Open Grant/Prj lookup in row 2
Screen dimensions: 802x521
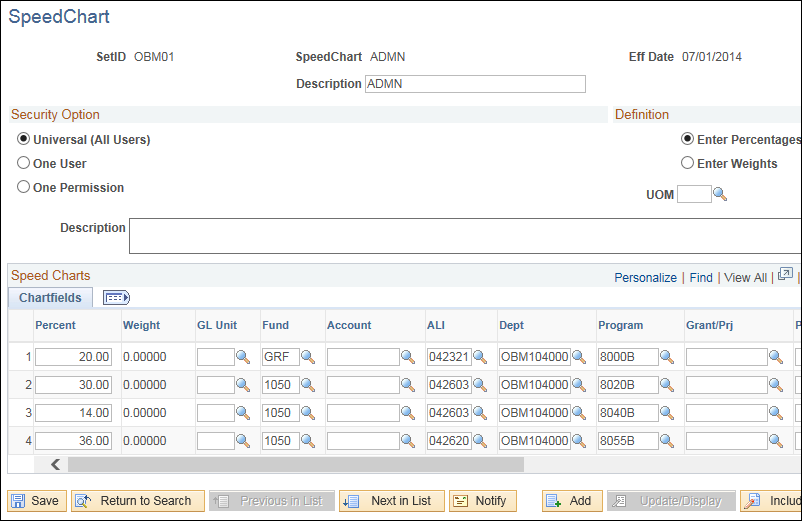tap(776, 385)
